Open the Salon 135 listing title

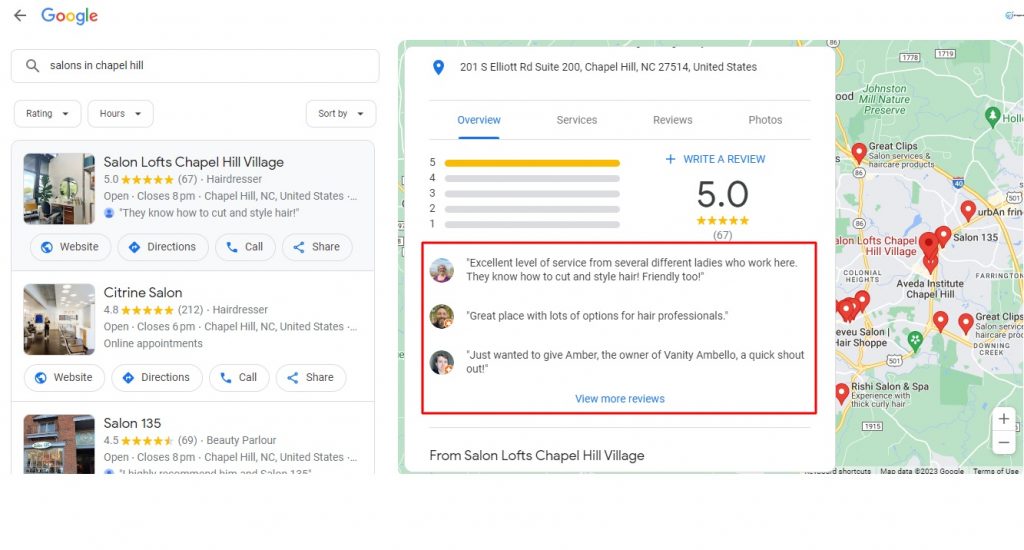click(132, 423)
